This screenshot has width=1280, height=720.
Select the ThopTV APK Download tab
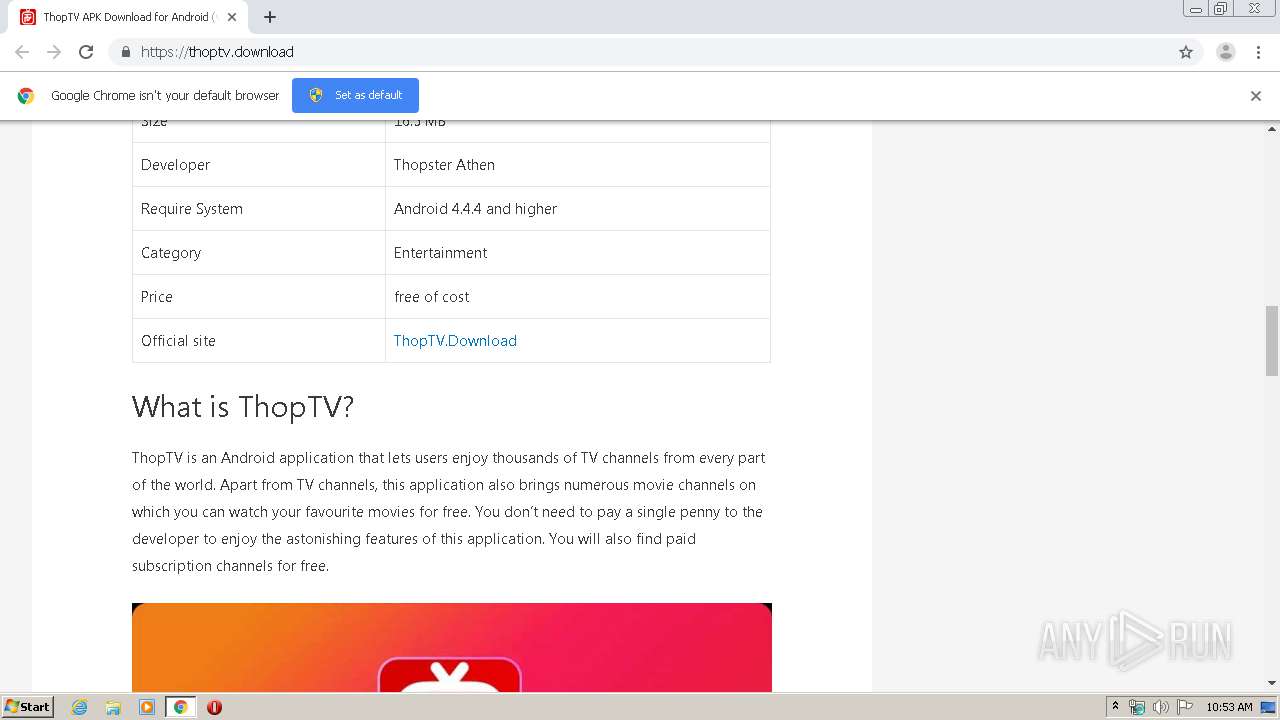(130, 17)
